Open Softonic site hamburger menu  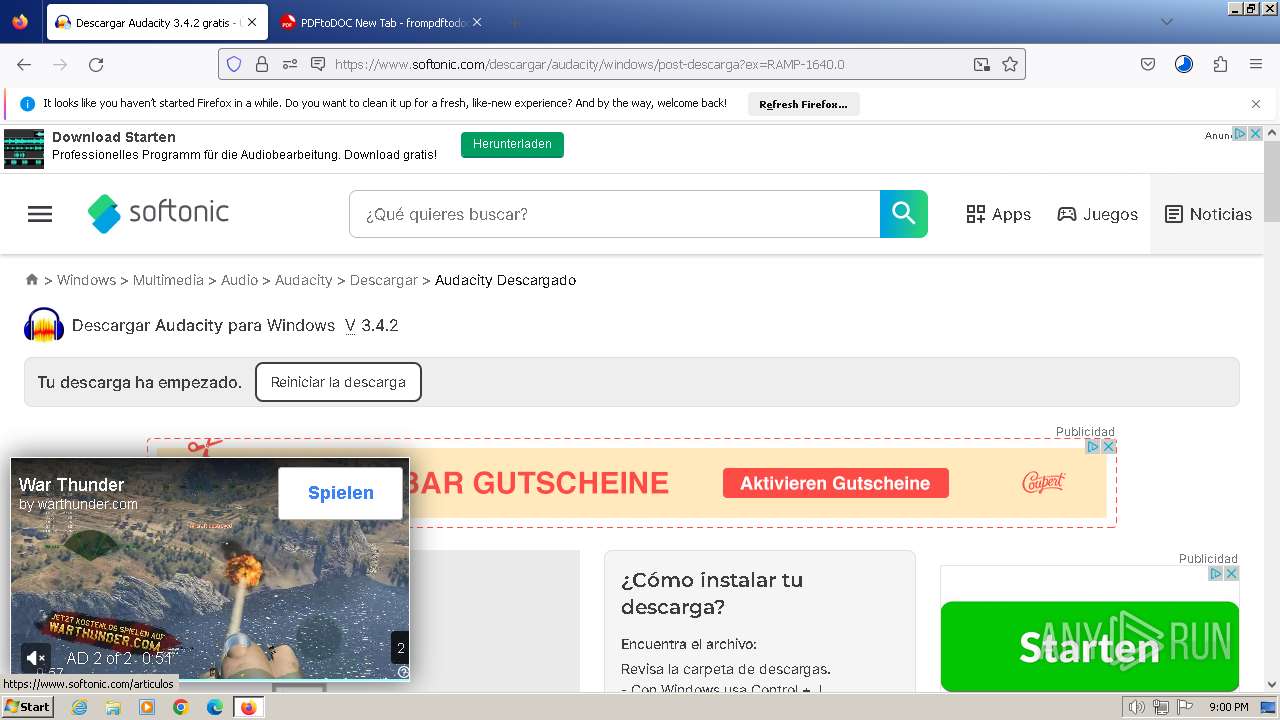click(40, 214)
